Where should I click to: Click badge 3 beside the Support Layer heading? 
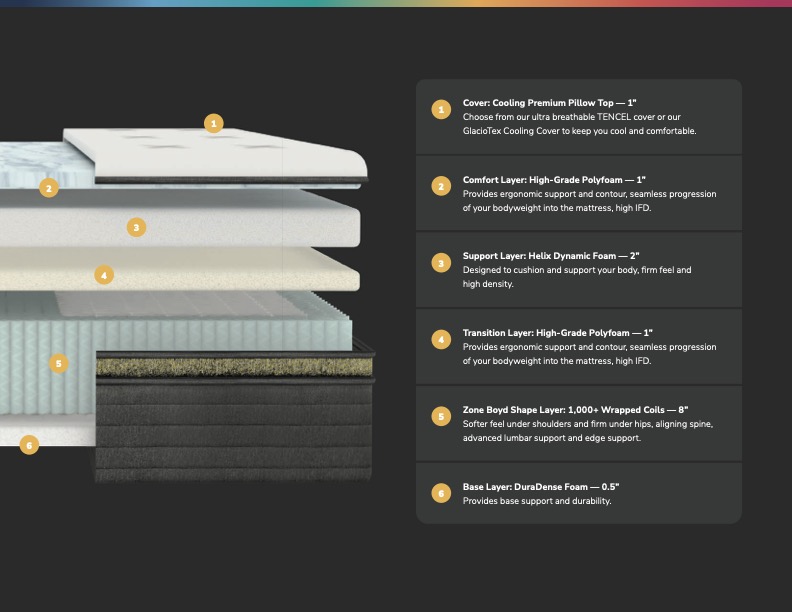click(x=441, y=263)
